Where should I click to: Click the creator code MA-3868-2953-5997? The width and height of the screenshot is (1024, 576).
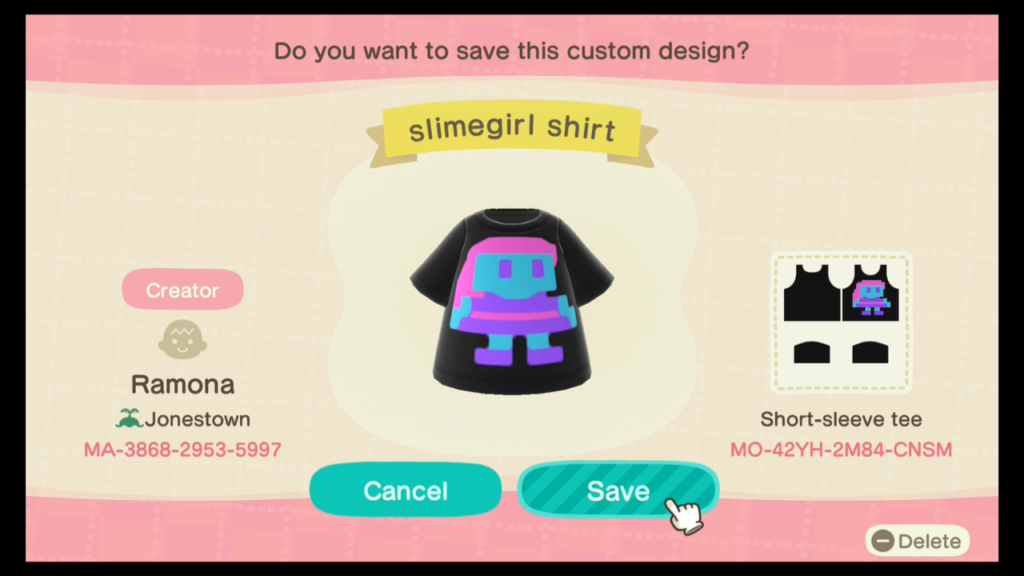coord(182,449)
